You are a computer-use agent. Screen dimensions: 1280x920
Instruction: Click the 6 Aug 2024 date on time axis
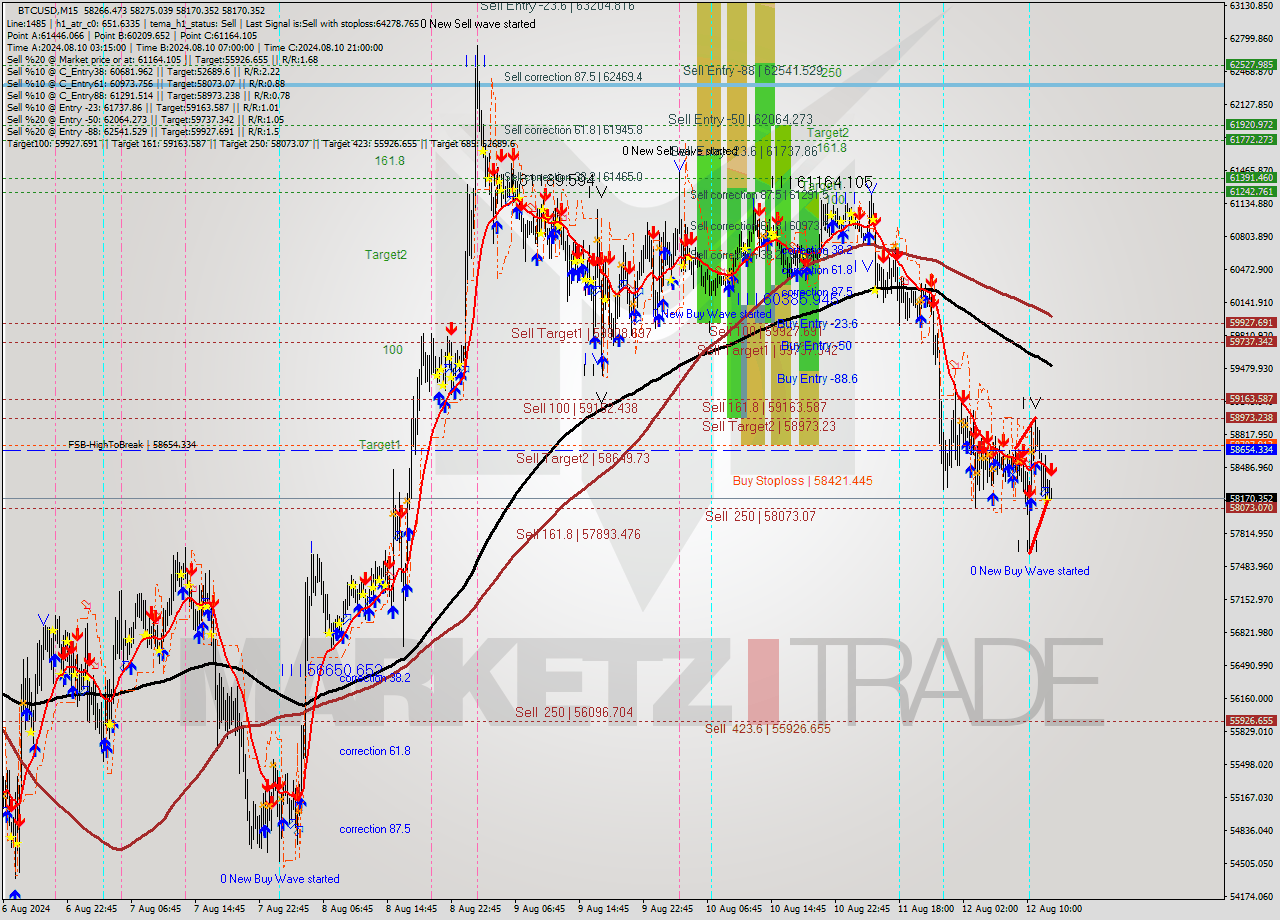[27, 909]
